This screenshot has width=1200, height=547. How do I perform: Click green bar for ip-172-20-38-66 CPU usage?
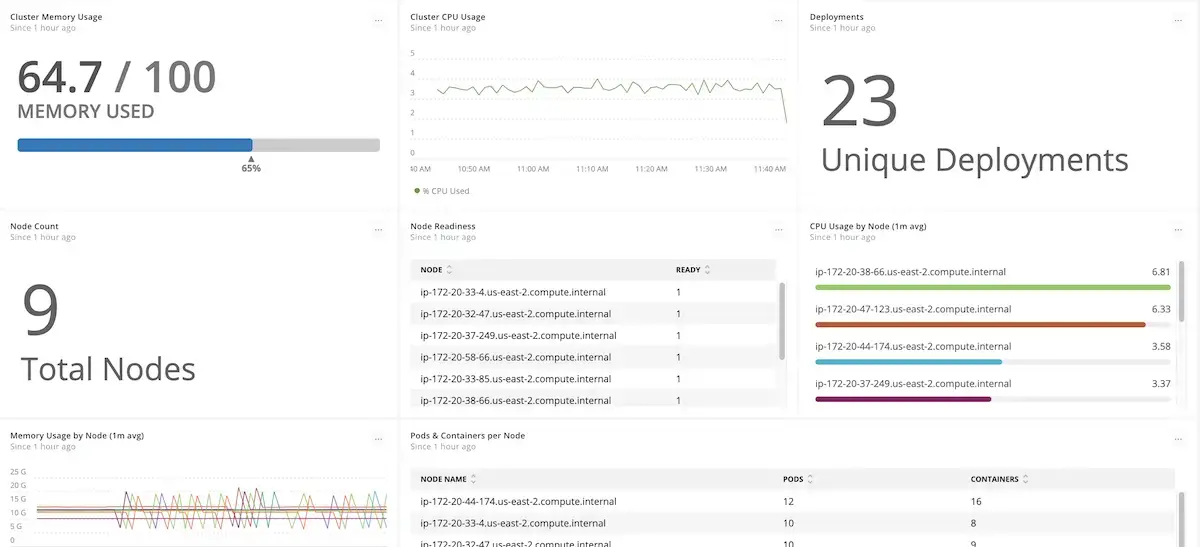click(x=992, y=287)
